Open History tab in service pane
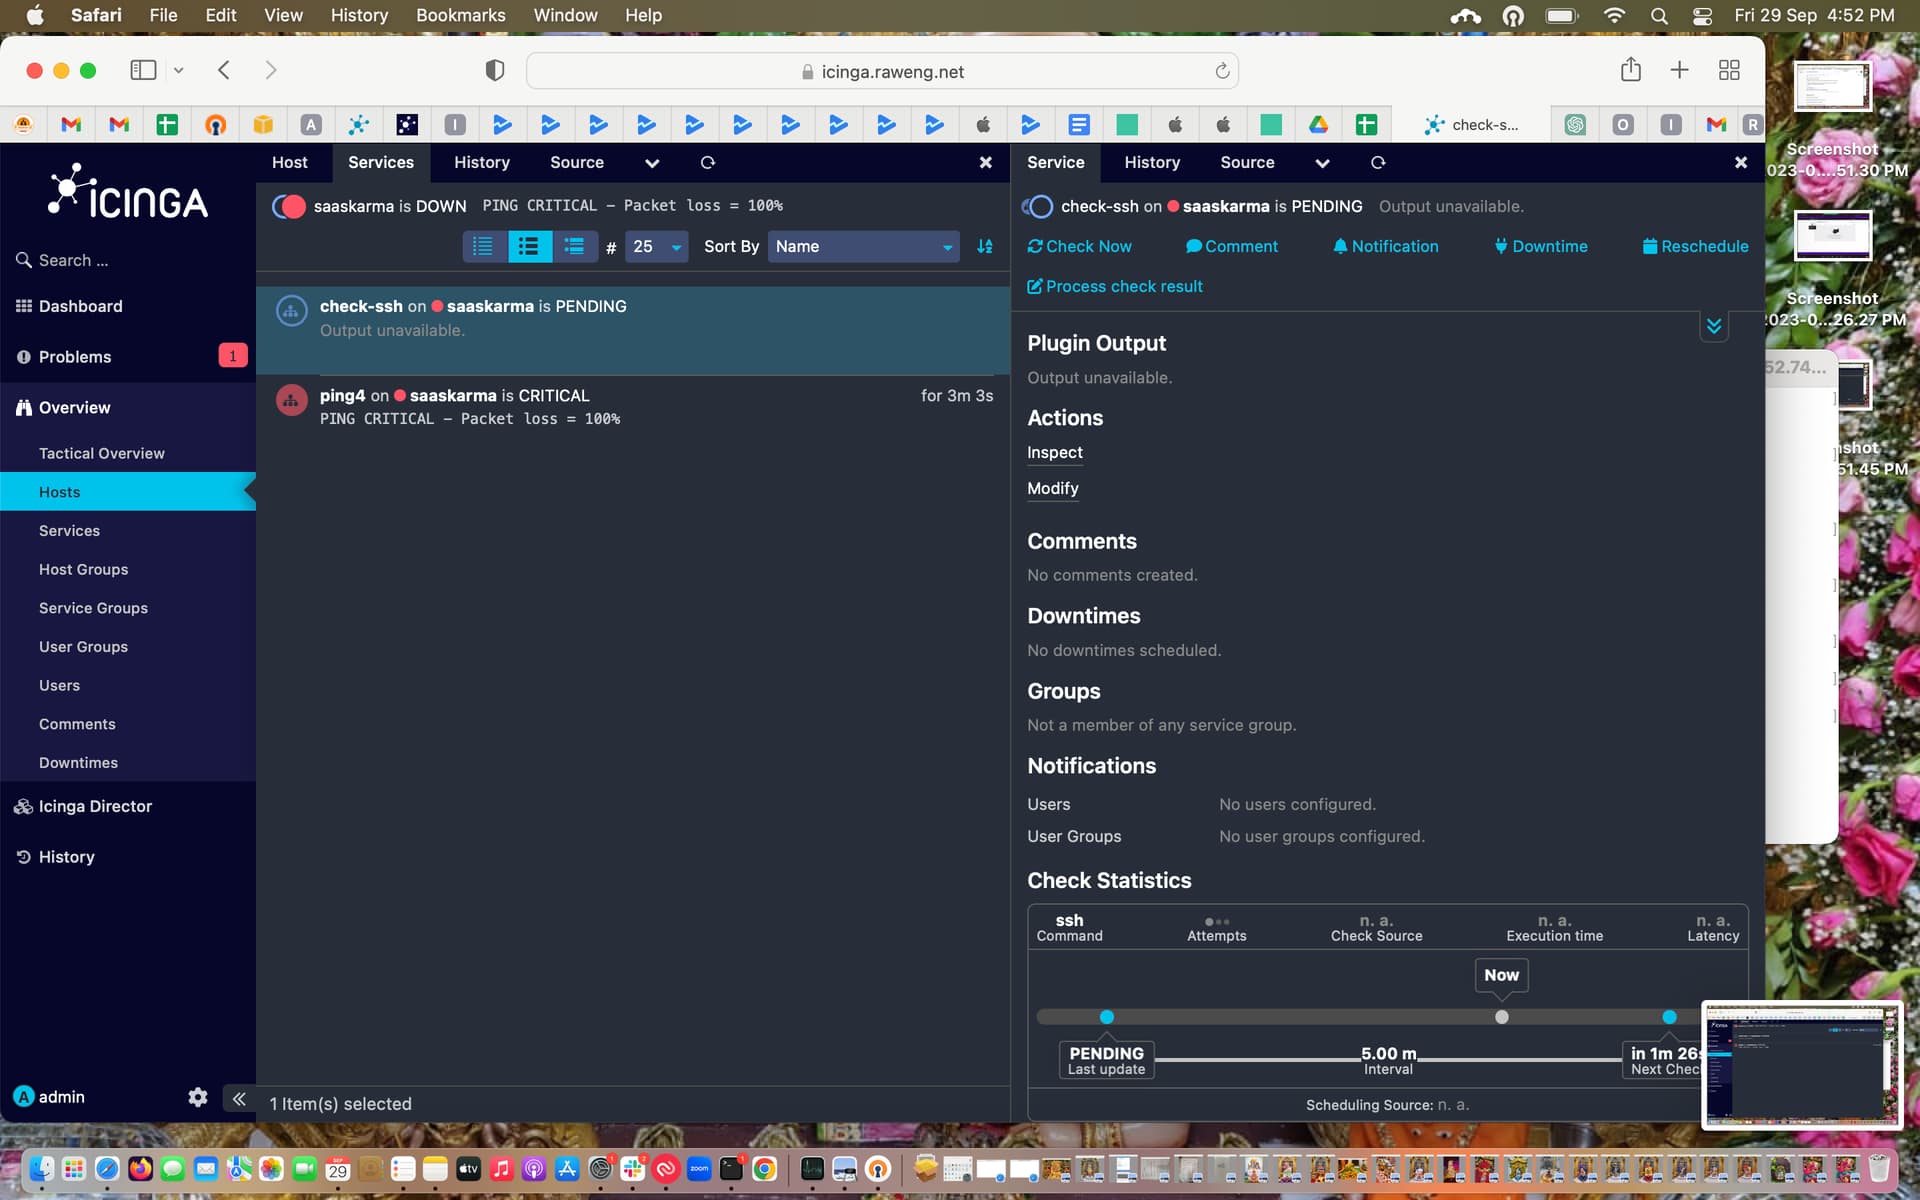Screen dimensions: 1920x1200 [1152, 162]
